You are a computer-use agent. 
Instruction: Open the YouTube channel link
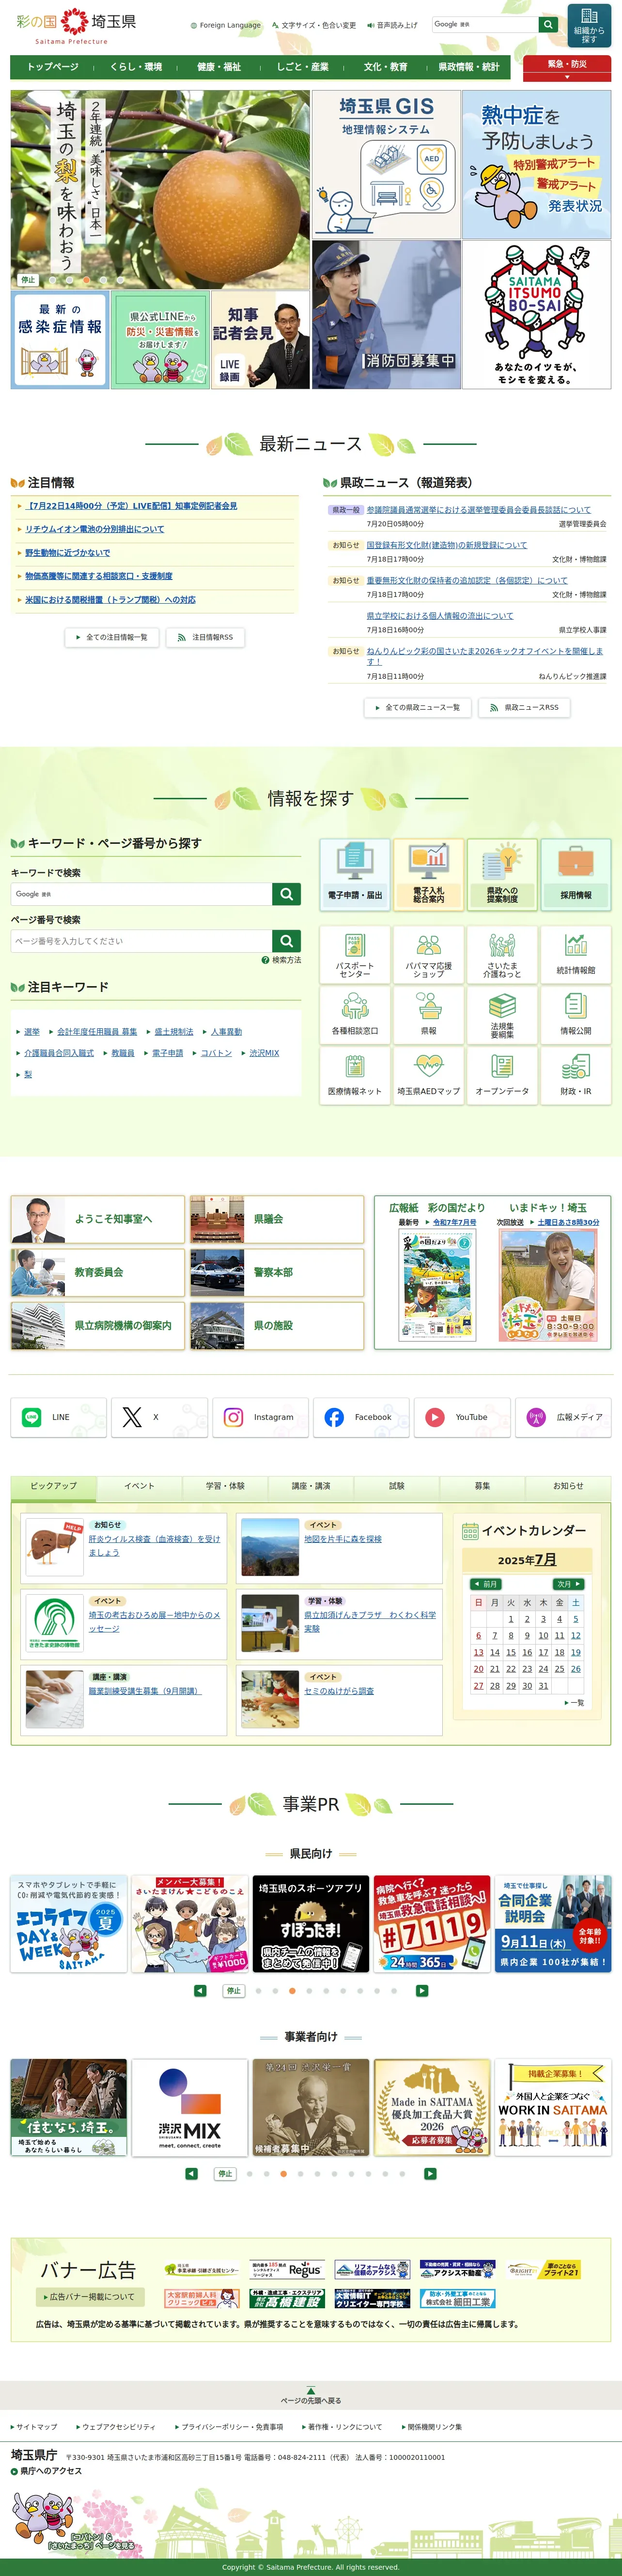pos(462,1417)
